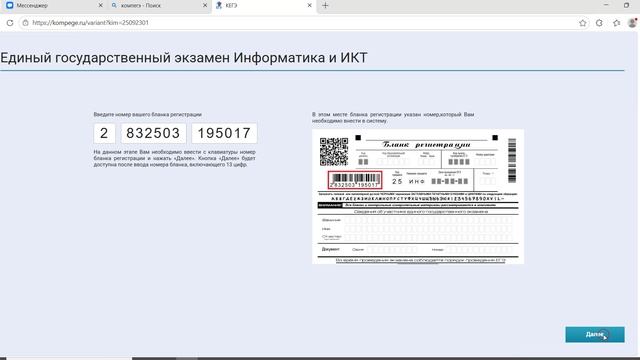Click the instruction text about 13 цифр
This screenshot has width=640, height=360.
174,158
